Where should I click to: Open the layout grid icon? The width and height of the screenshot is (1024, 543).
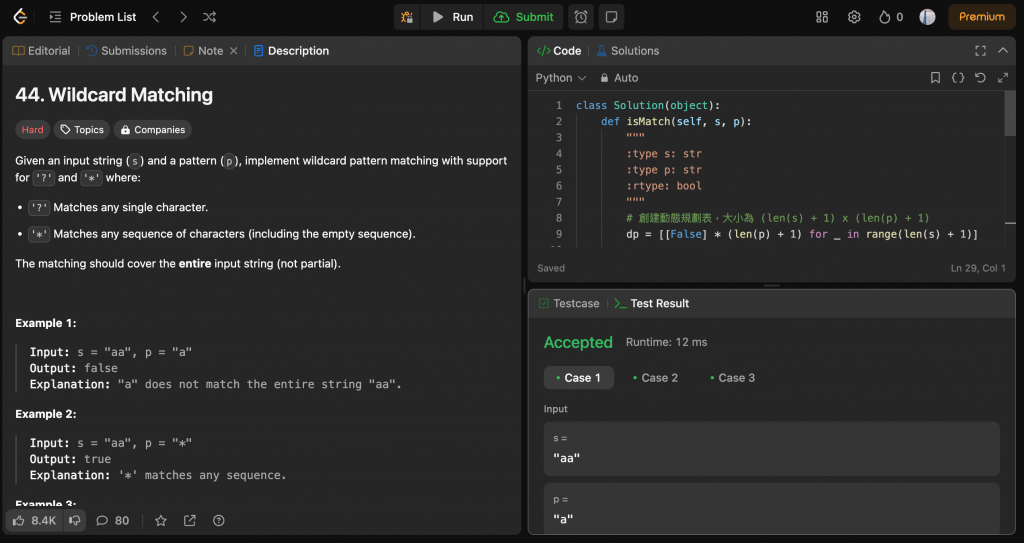(x=822, y=17)
